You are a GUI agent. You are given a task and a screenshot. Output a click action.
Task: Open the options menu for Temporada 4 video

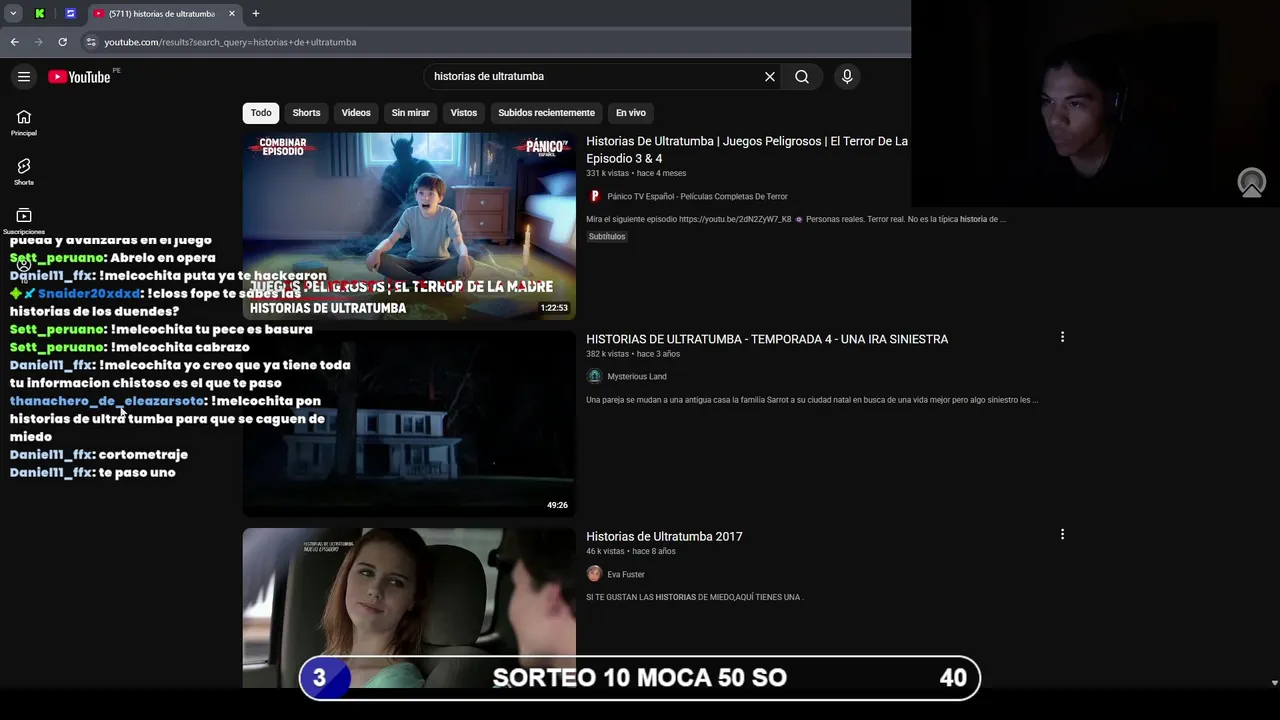tap(1062, 338)
